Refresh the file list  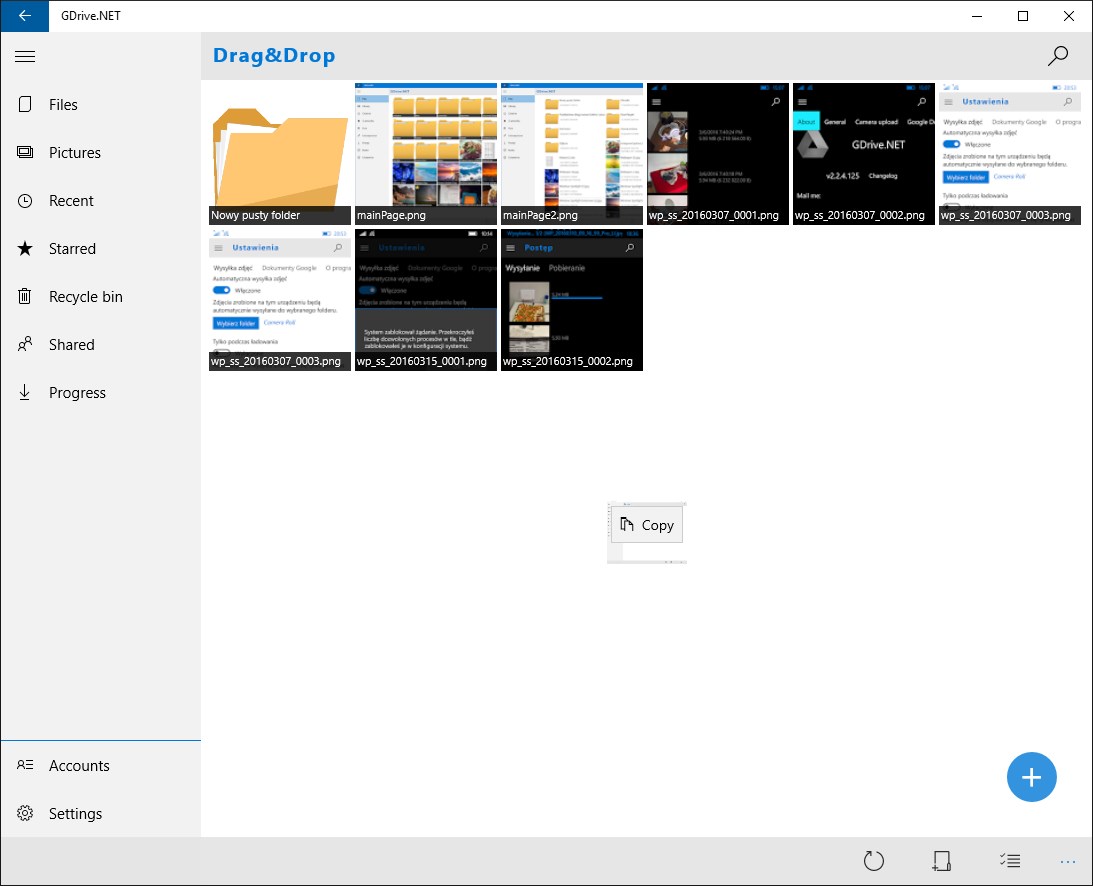(874, 860)
